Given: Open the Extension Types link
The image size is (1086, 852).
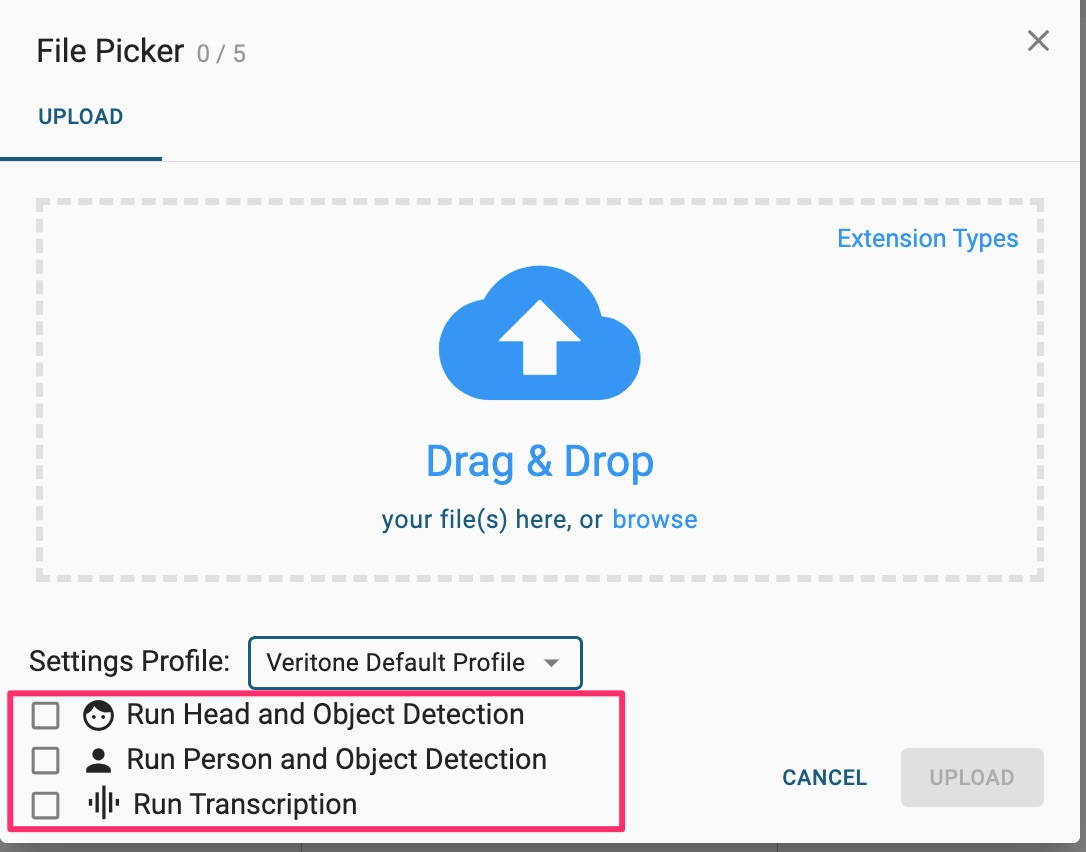Looking at the screenshot, I should tap(927, 239).
